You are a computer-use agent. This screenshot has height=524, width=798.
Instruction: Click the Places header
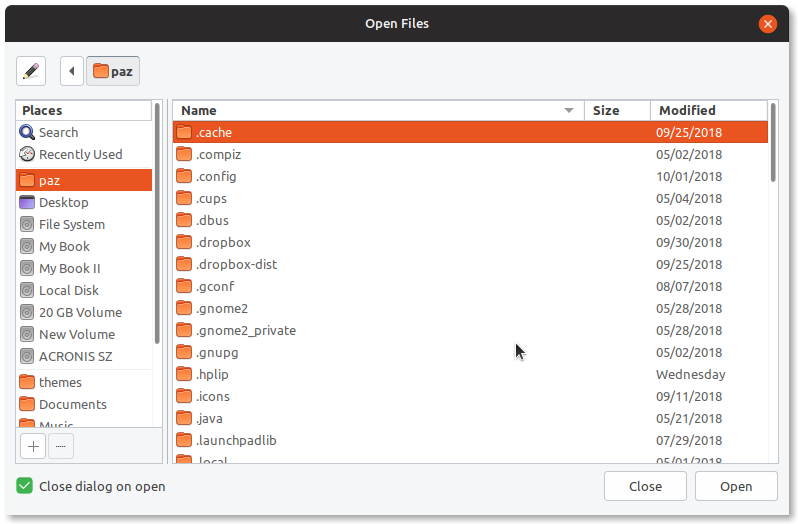click(84, 110)
